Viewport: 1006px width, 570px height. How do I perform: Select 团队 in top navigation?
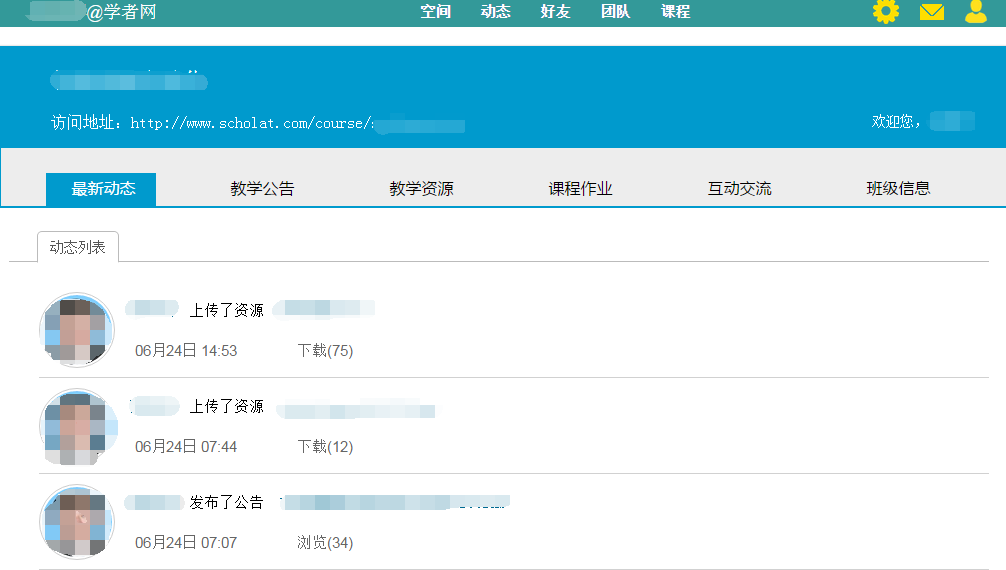615,12
